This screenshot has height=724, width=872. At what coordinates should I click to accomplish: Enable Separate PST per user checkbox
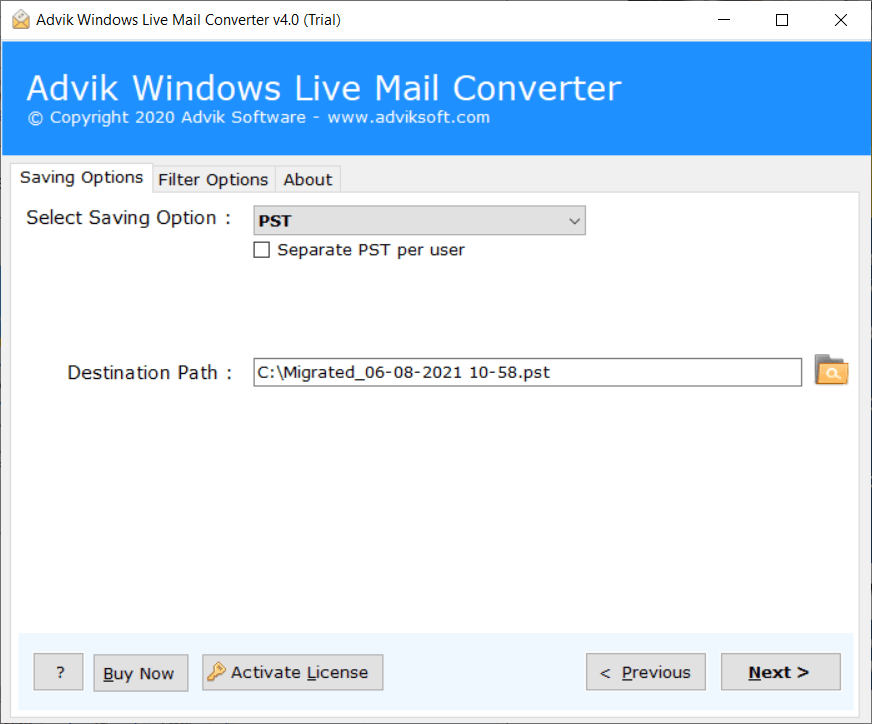point(261,250)
